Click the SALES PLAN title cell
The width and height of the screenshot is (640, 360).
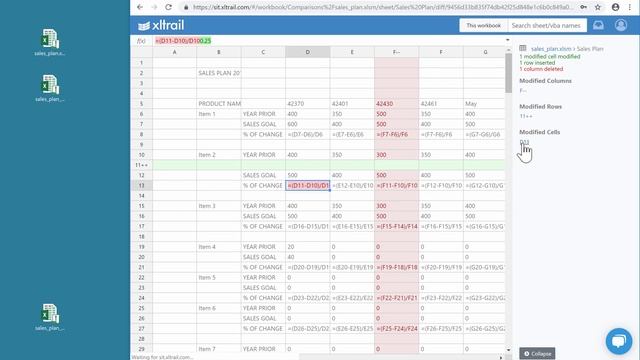[219, 73]
